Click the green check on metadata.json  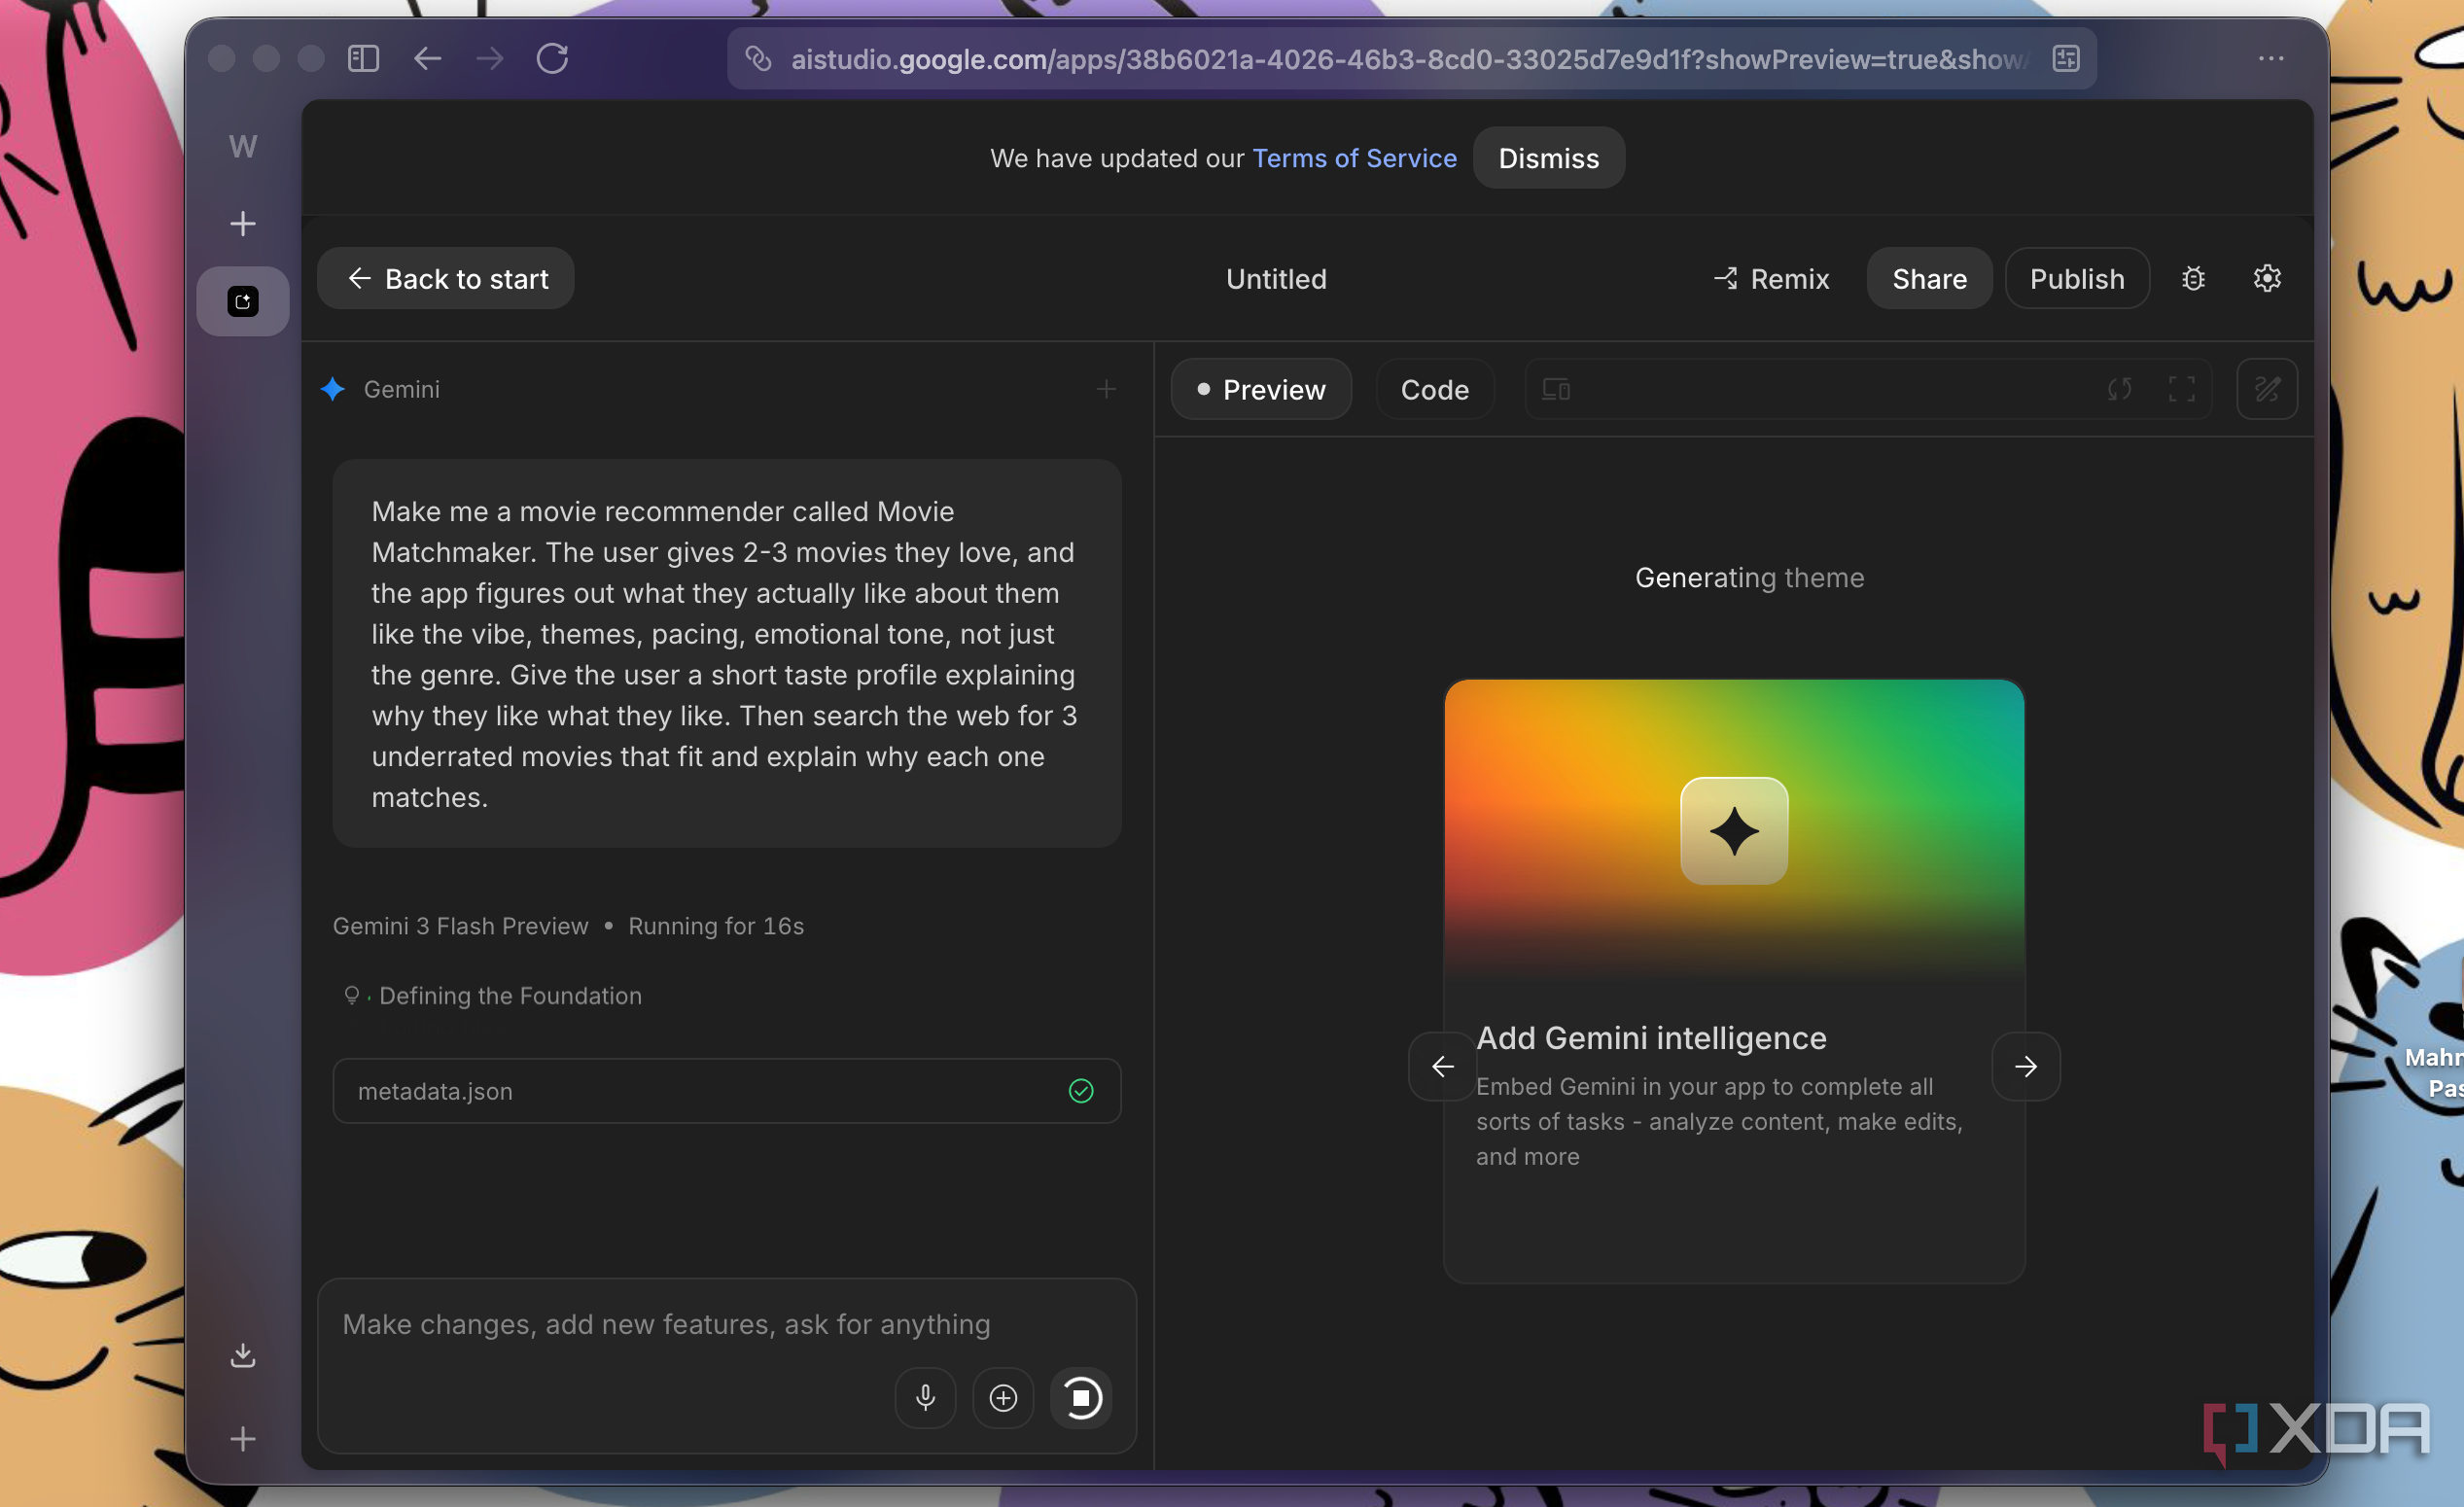[1081, 1091]
